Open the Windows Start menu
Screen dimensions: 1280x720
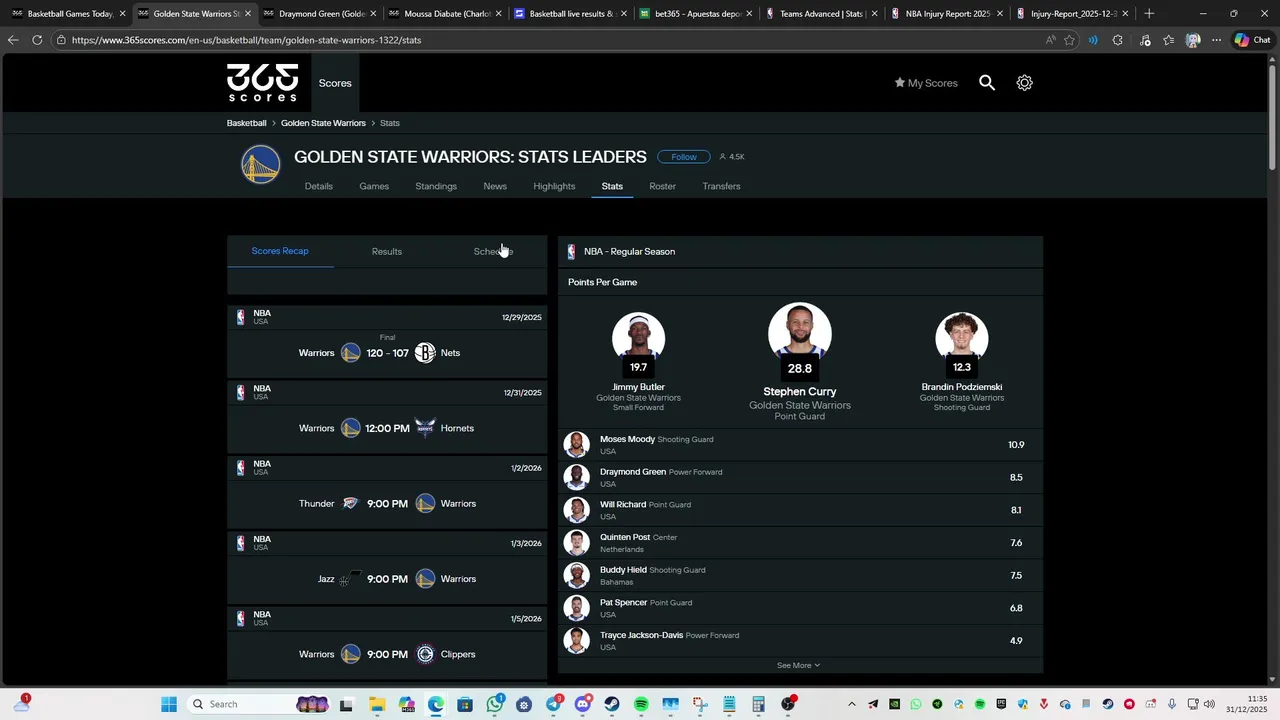tap(169, 704)
